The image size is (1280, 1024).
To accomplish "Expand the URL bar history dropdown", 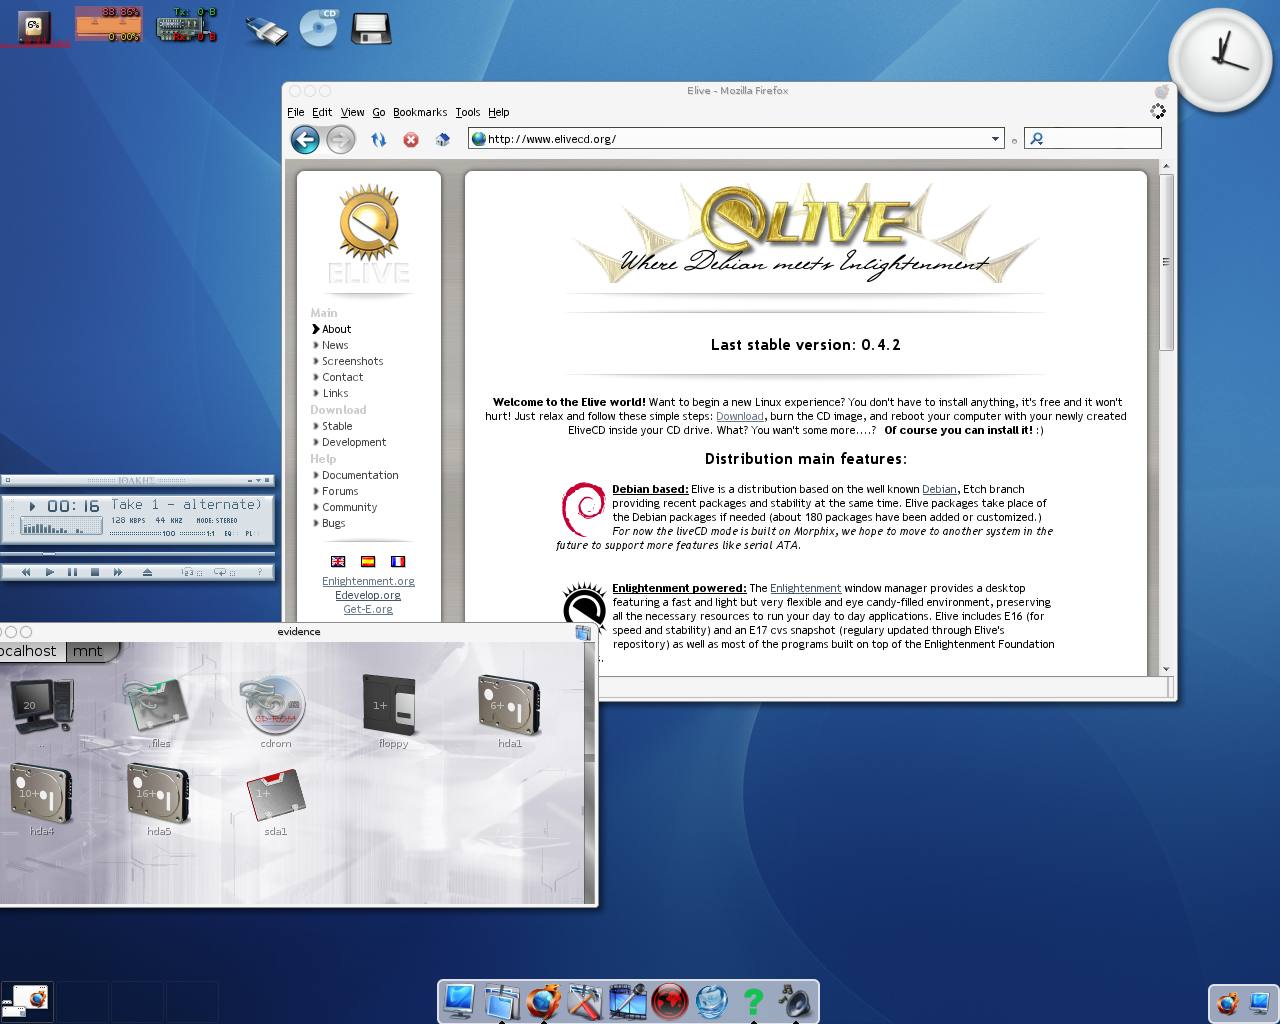I will [x=995, y=139].
